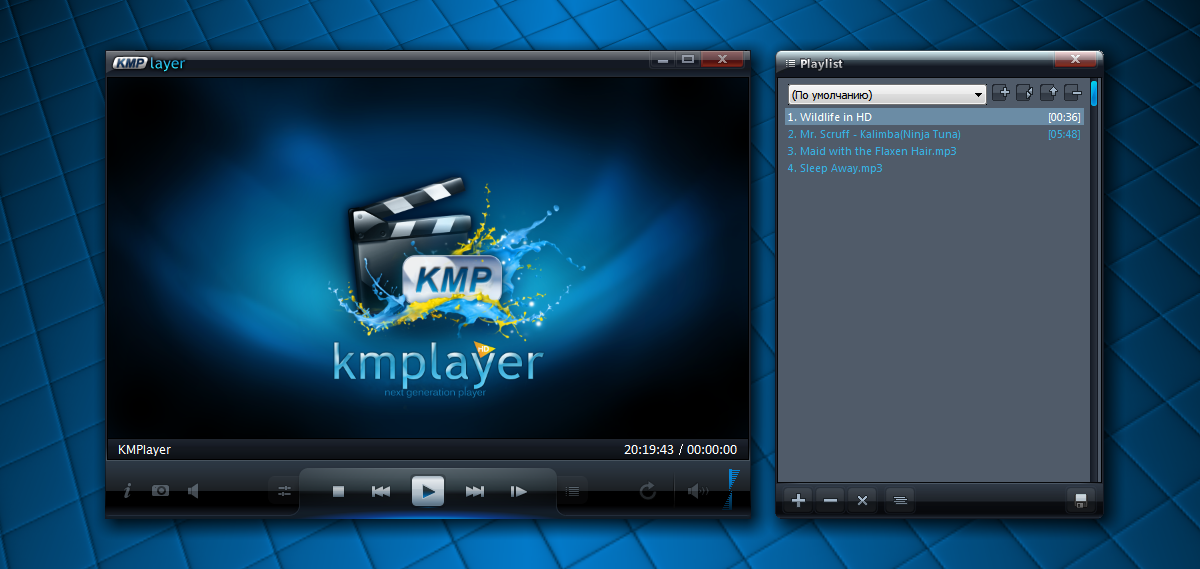This screenshot has width=1200, height=569.
Task: Skip to the previous track
Action: point(381,491)
